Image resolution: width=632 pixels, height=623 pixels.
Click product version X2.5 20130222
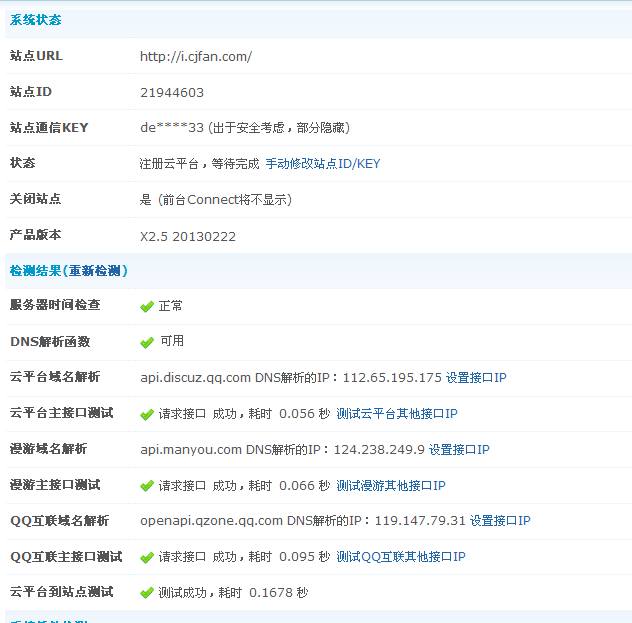click(188, 237)
